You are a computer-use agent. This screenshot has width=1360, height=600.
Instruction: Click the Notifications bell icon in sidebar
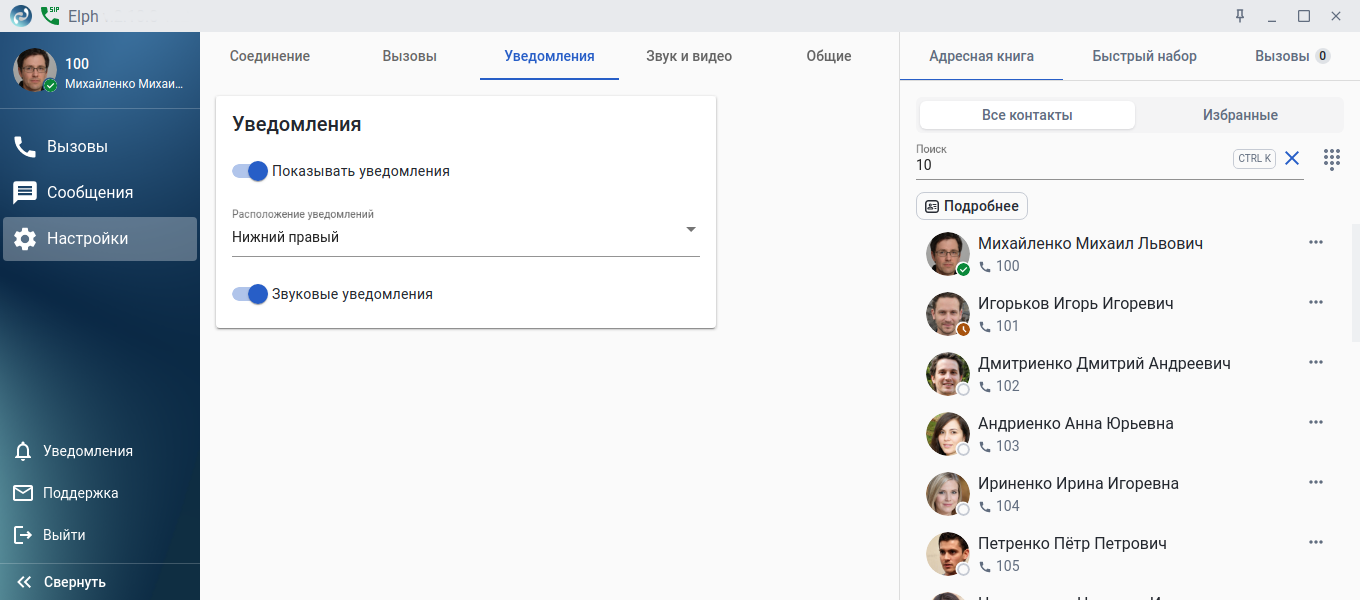[x=23, y=451]
